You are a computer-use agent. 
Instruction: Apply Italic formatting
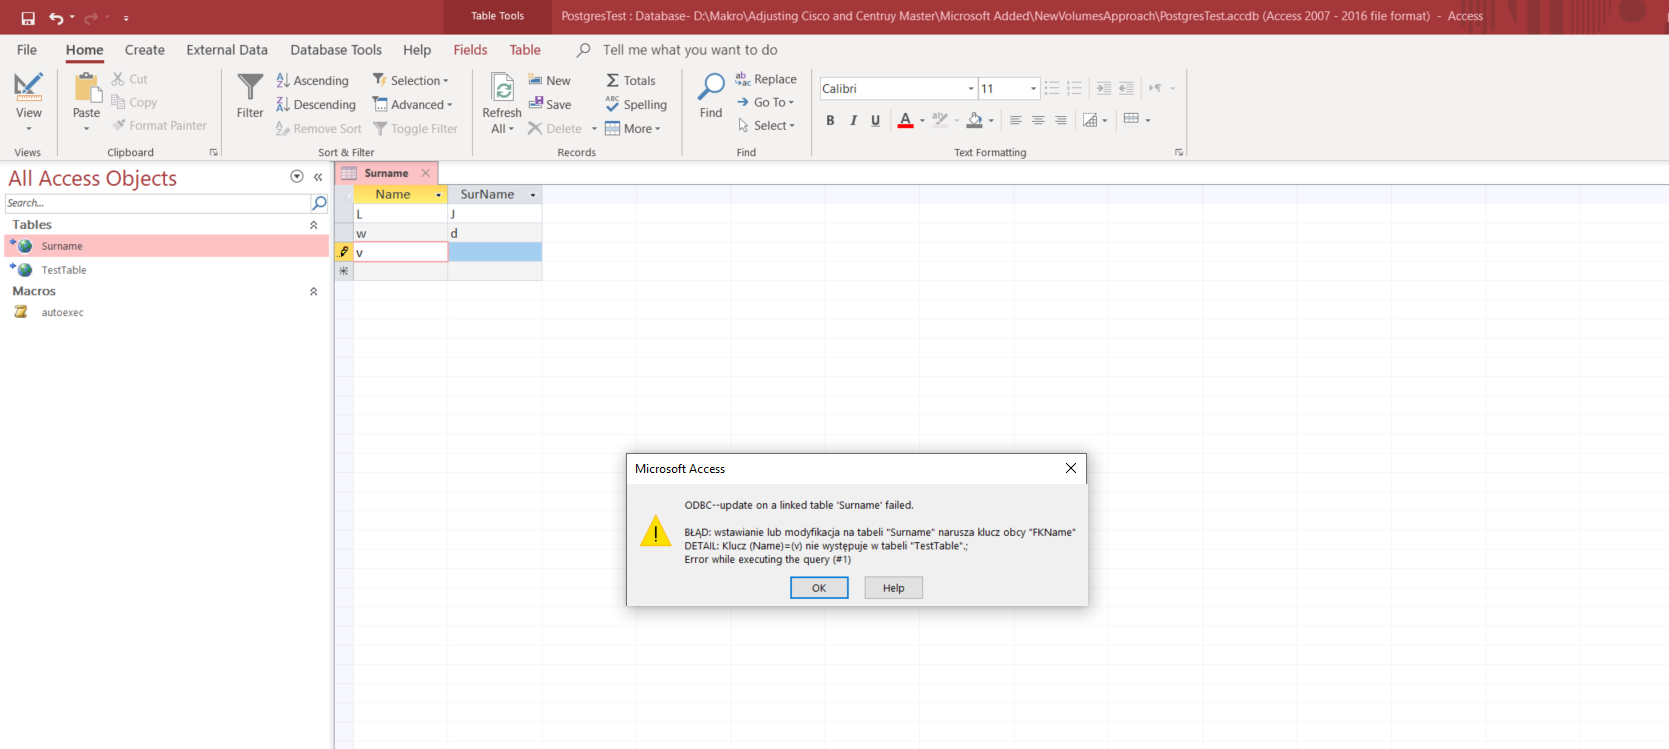853,120
